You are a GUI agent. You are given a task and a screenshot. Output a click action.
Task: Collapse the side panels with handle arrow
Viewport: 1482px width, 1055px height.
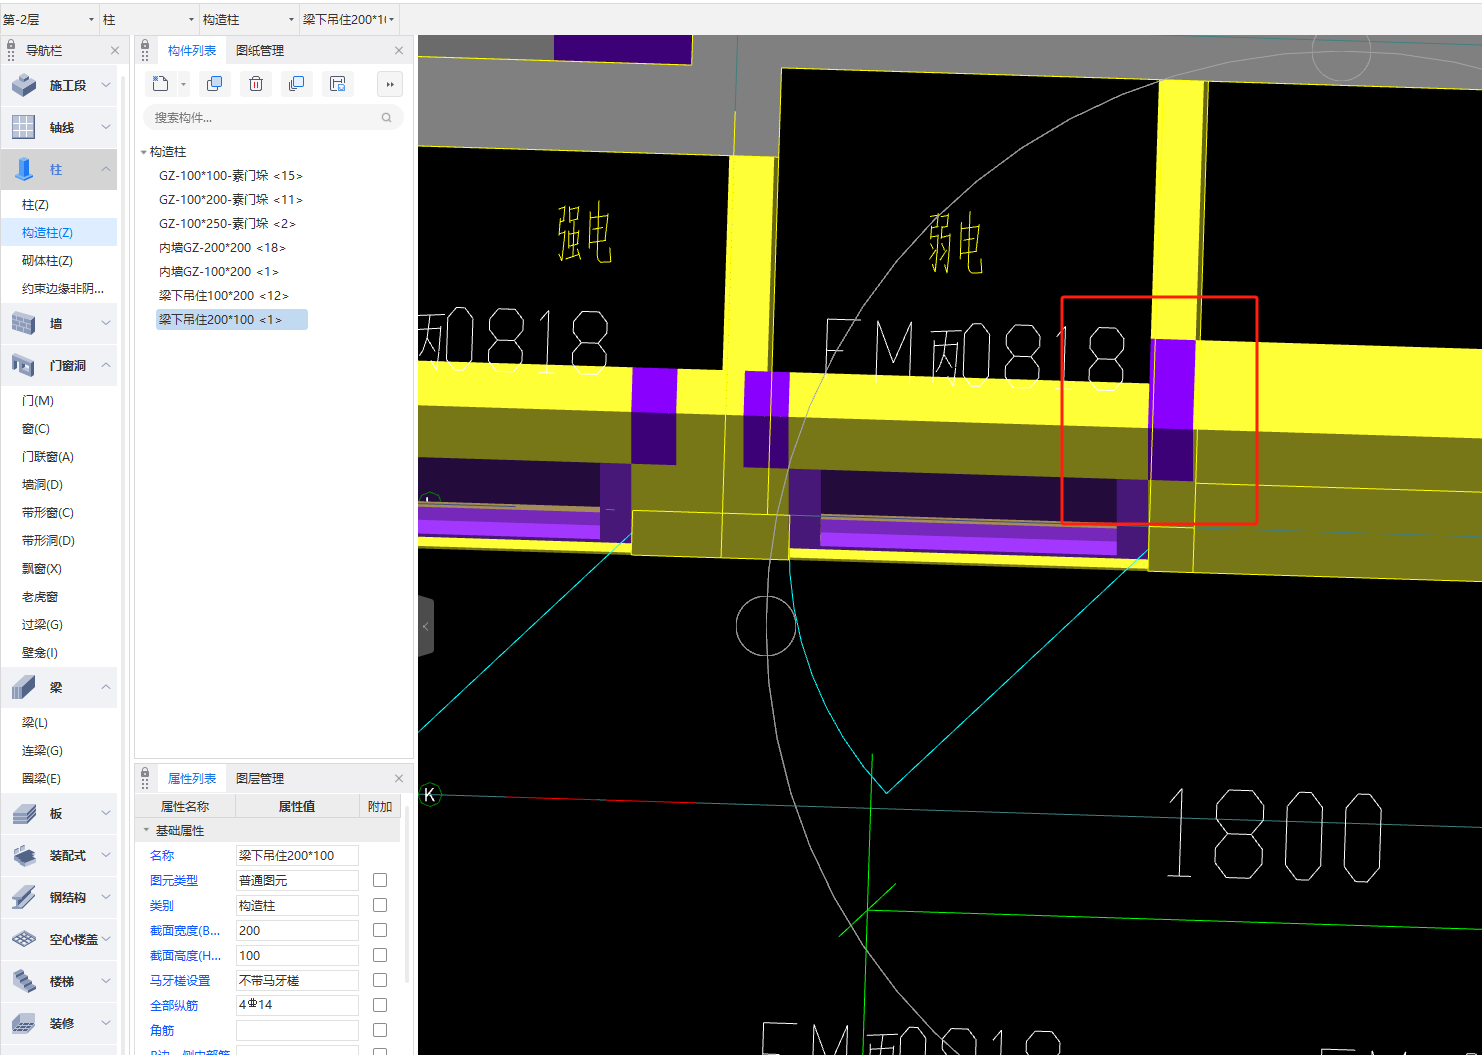[426, 626]
